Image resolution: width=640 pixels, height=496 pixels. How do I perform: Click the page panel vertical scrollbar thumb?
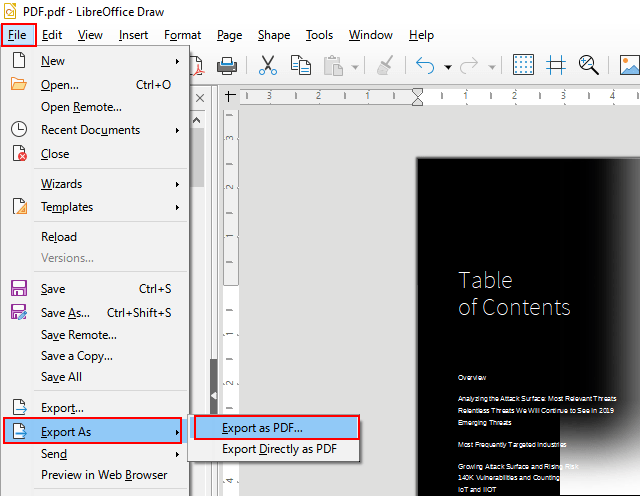coord(198,157)
